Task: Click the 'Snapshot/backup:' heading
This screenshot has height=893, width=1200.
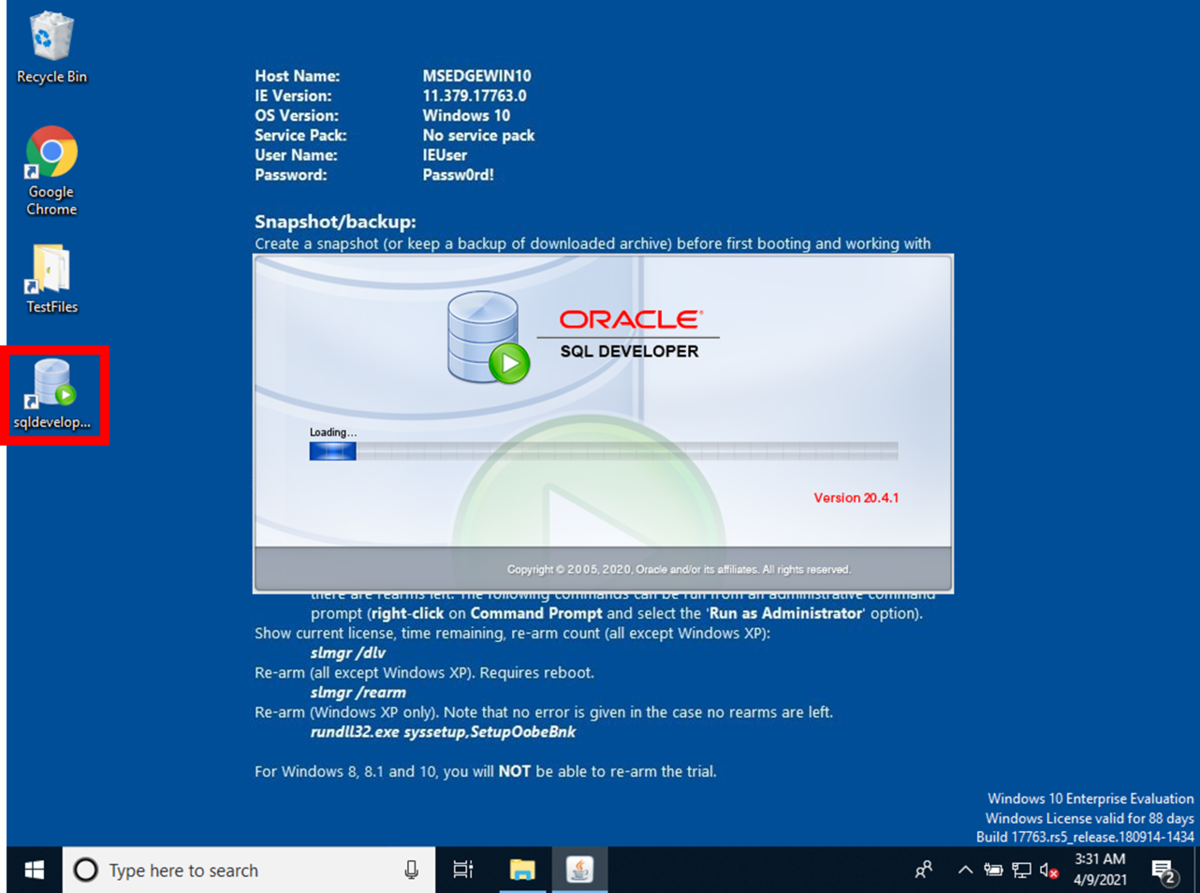Action: (x=335, y=222)
